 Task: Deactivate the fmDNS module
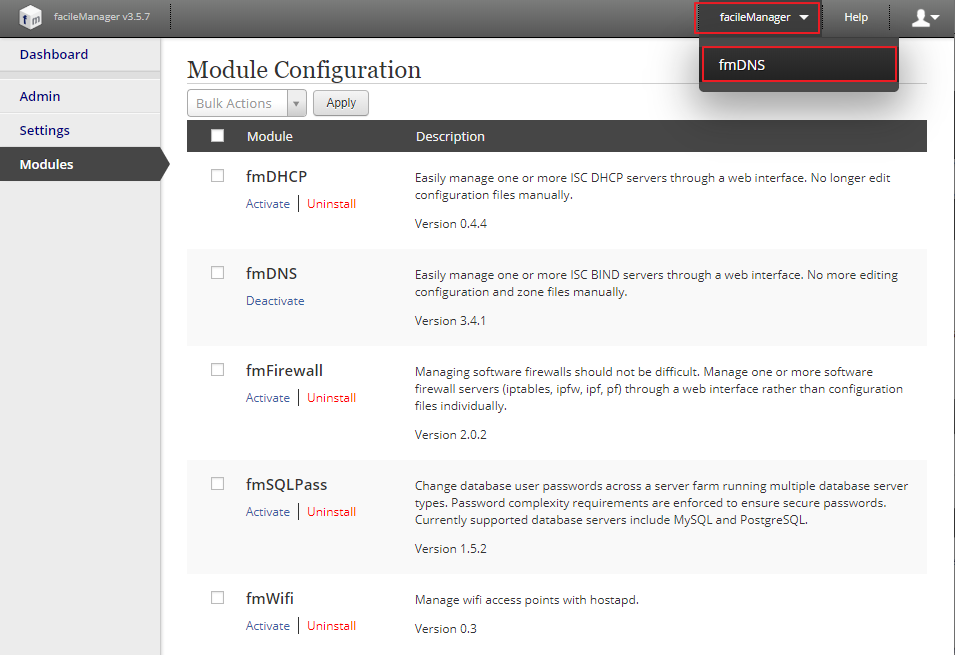(x=275, y=301)
